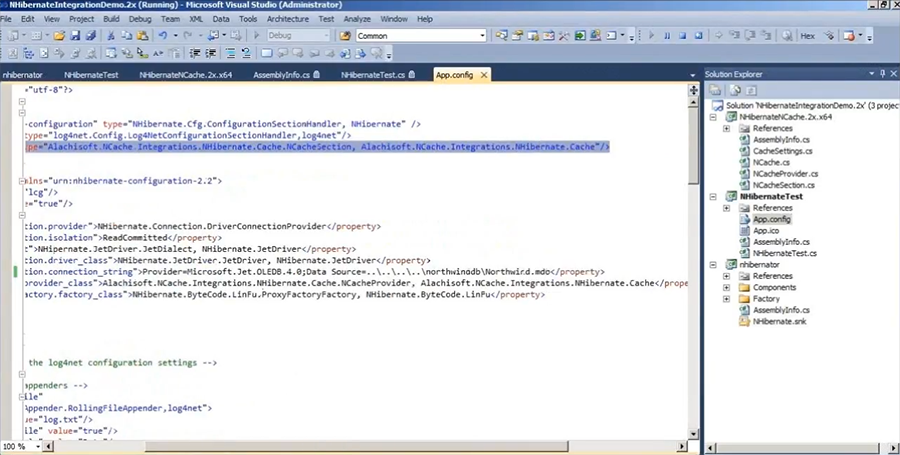Click Solution Explorer Refresh icon
900x455 pixels.
point(751,90)
